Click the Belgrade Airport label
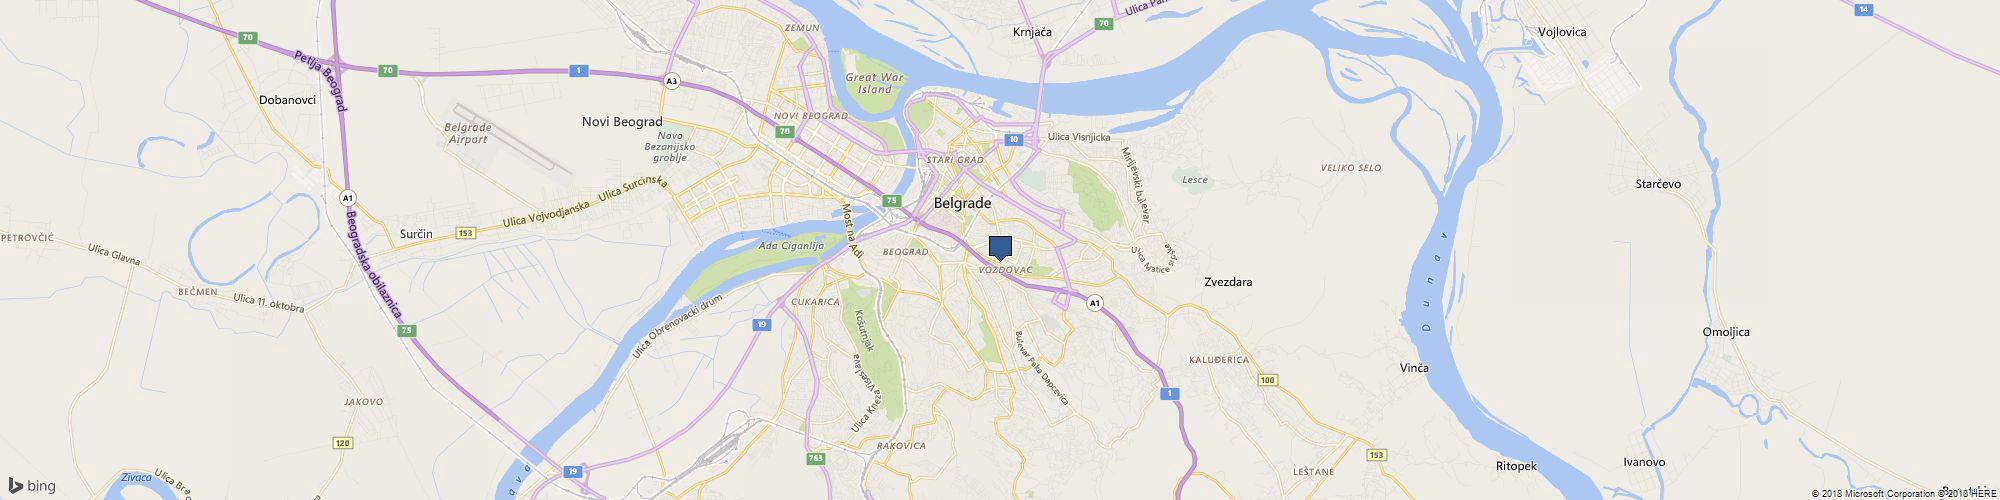 (x=468, y=133)
